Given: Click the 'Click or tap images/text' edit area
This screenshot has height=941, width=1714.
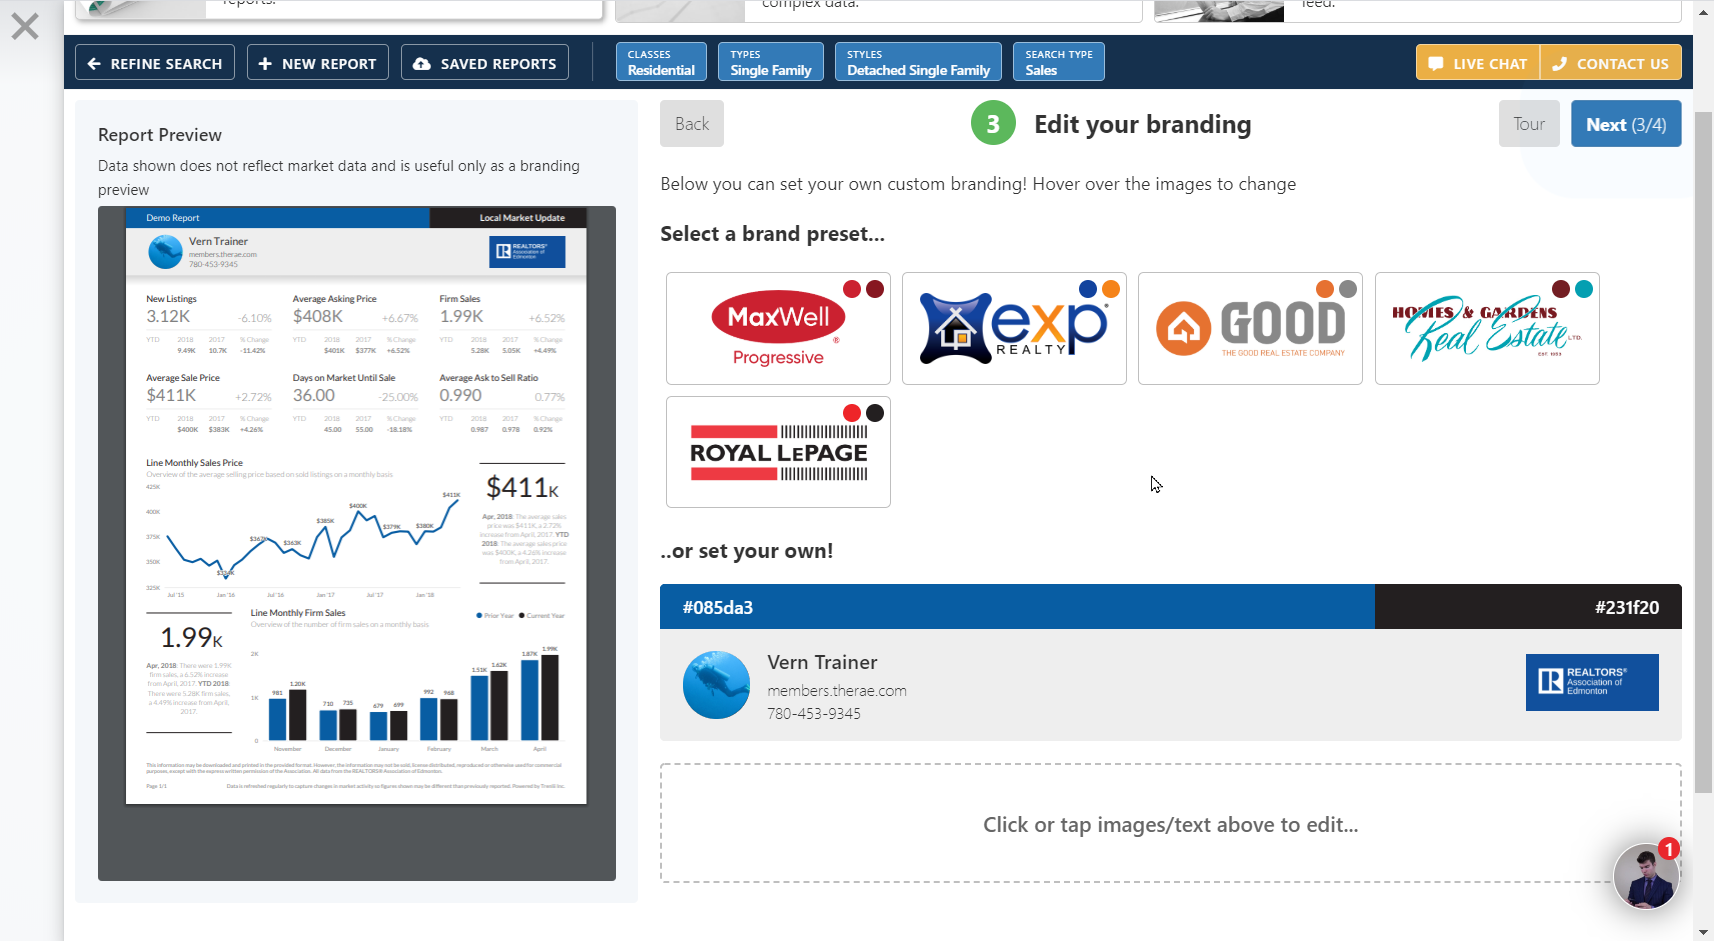Looking at the screenshot, I should click(x=1170, y=824).
